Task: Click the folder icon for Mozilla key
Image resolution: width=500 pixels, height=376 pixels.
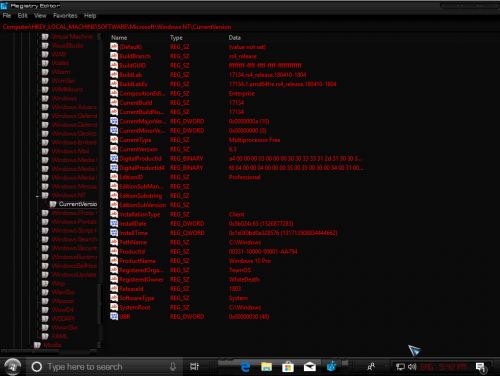Action: 37,345
